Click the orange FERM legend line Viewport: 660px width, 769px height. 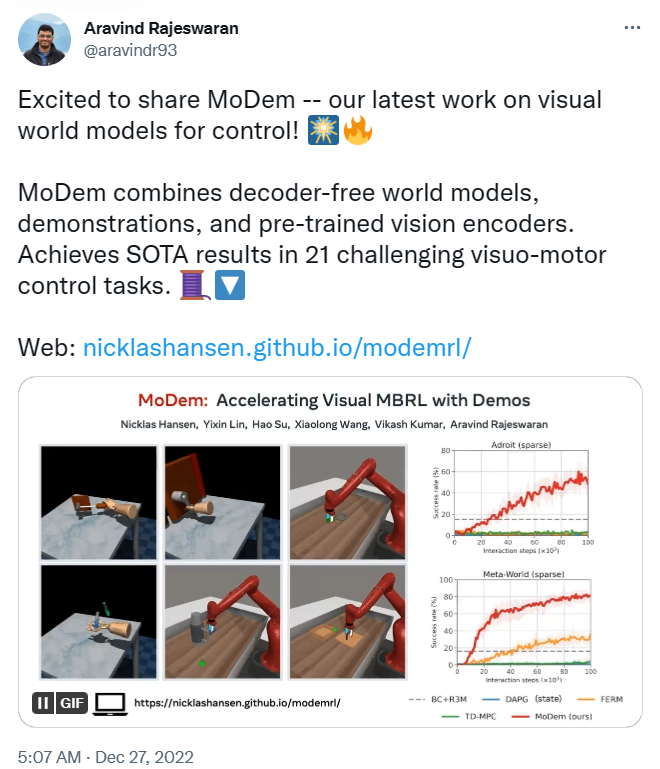coord(585,699)
